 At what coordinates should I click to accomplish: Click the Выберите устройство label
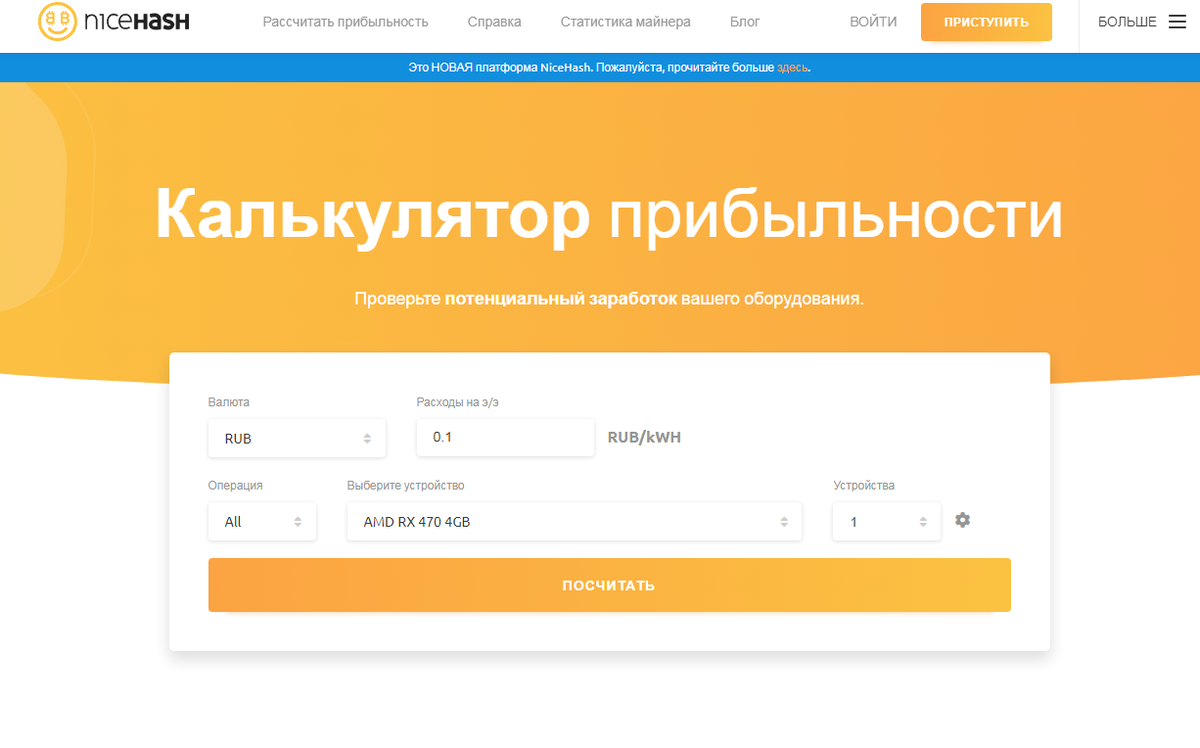click(406, 486)
